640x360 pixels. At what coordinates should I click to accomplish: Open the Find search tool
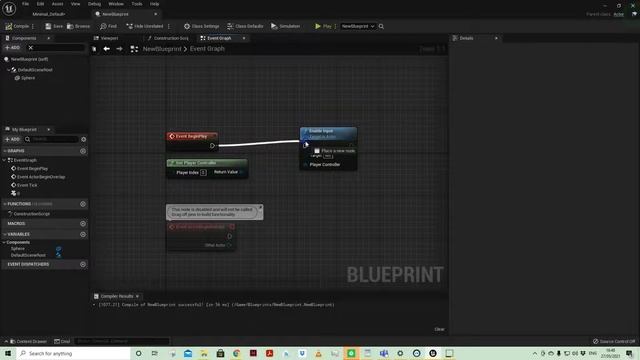coord(108,26)
